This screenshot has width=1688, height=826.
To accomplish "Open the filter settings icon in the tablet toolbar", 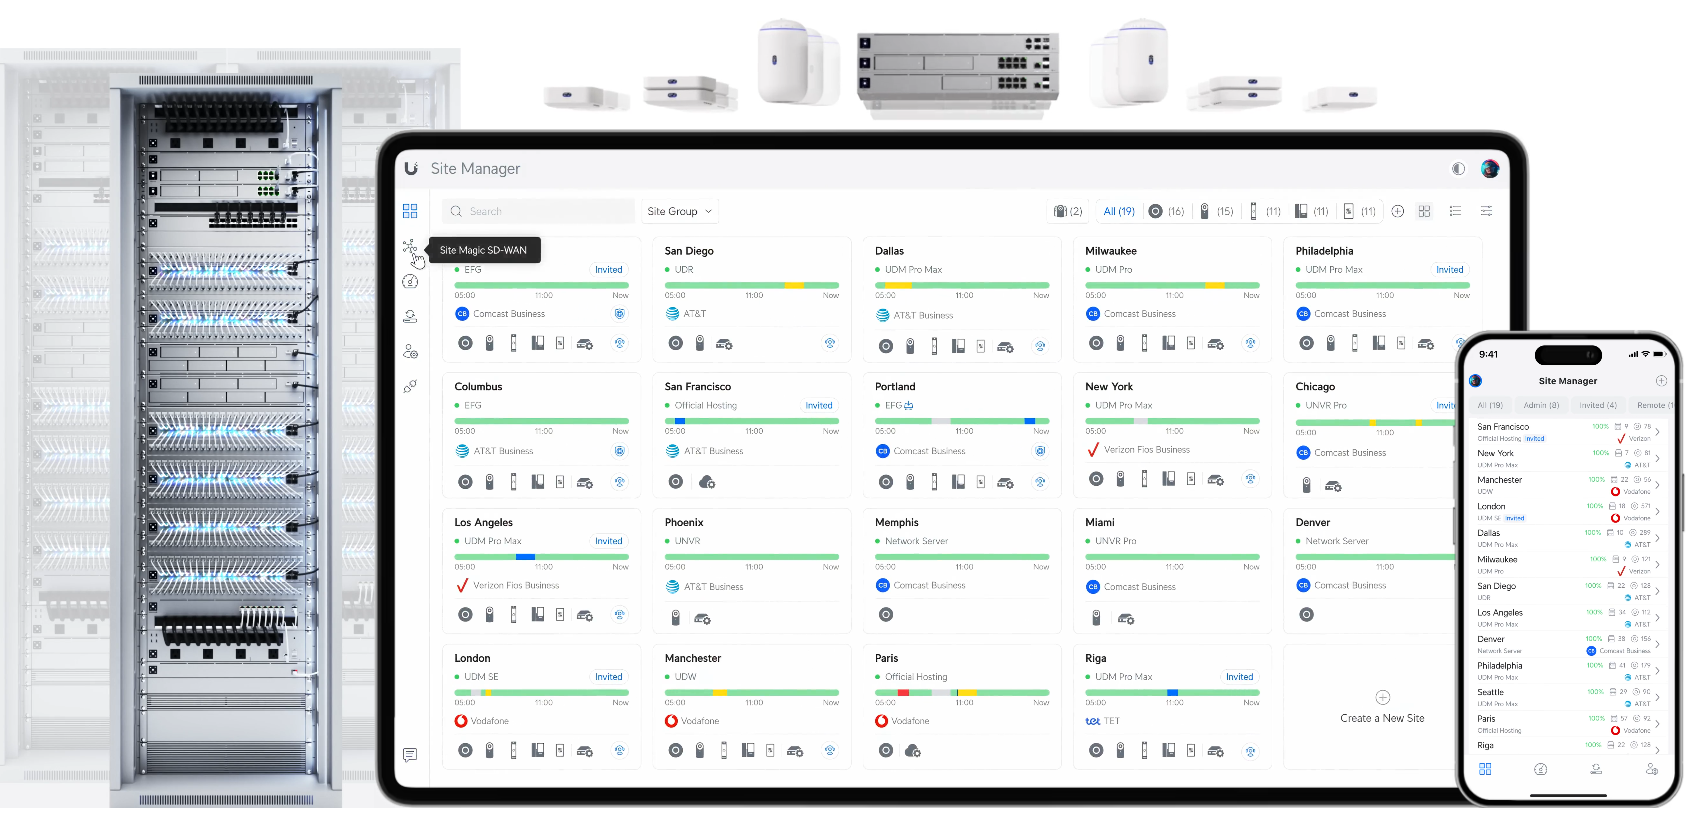I will [x=1487, y=211].
